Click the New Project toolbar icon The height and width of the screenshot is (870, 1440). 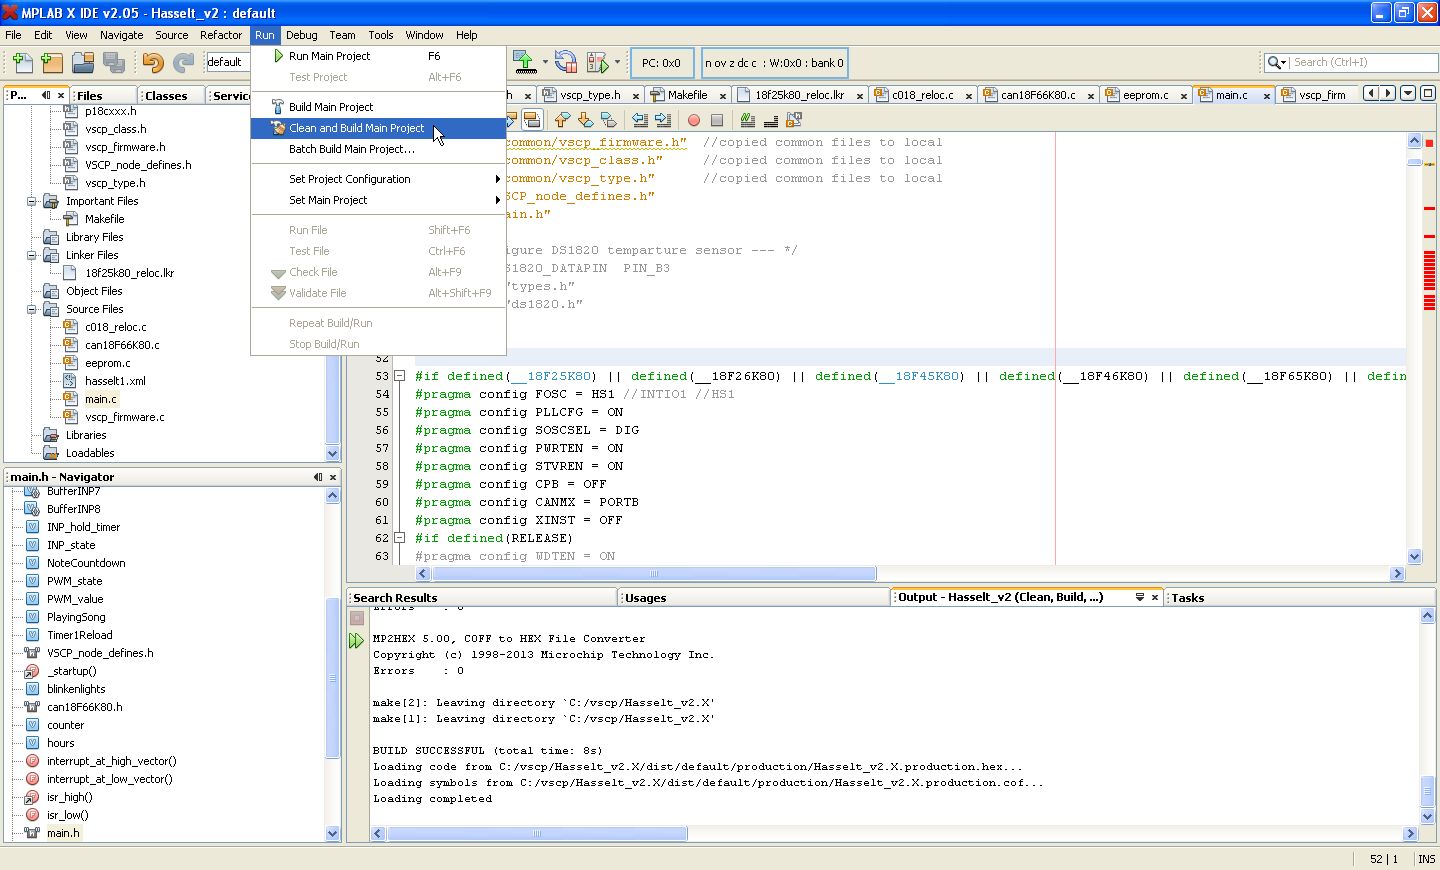(52, 63)
